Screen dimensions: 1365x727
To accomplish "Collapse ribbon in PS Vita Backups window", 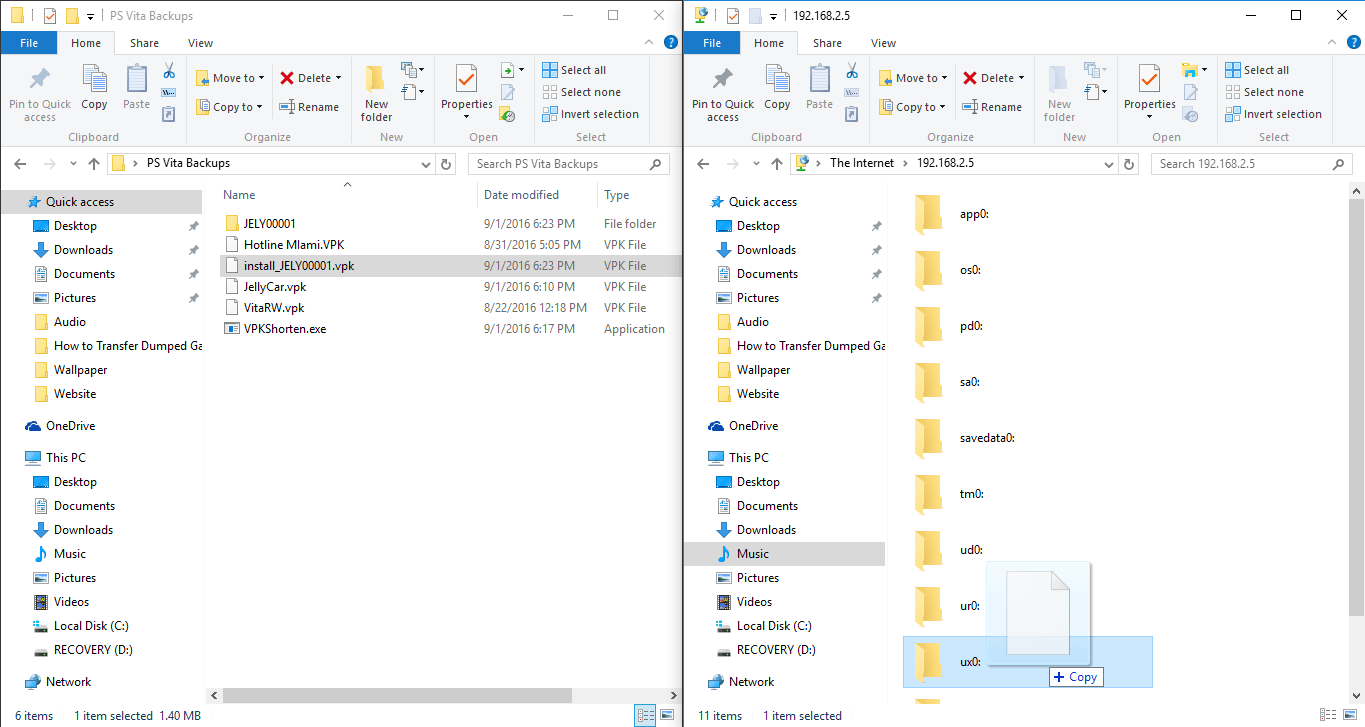I will pos(647,43).
